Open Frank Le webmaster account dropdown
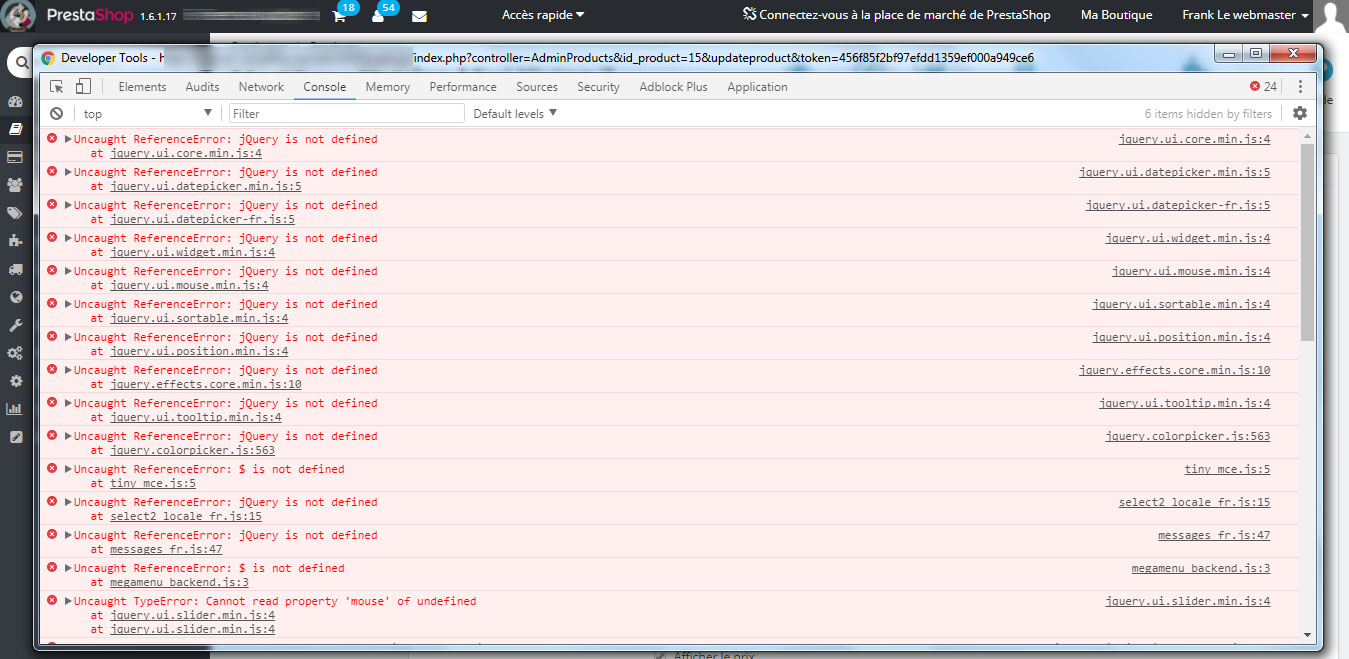 pos(1245,15)
